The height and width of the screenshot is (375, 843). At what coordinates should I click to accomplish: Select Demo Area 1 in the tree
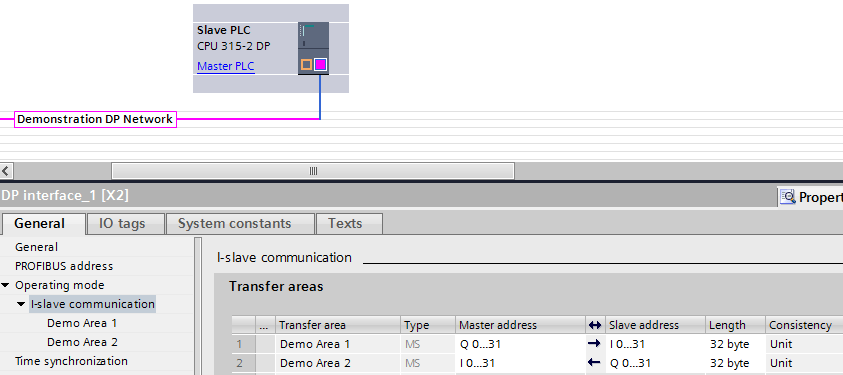tap(82, 323)
